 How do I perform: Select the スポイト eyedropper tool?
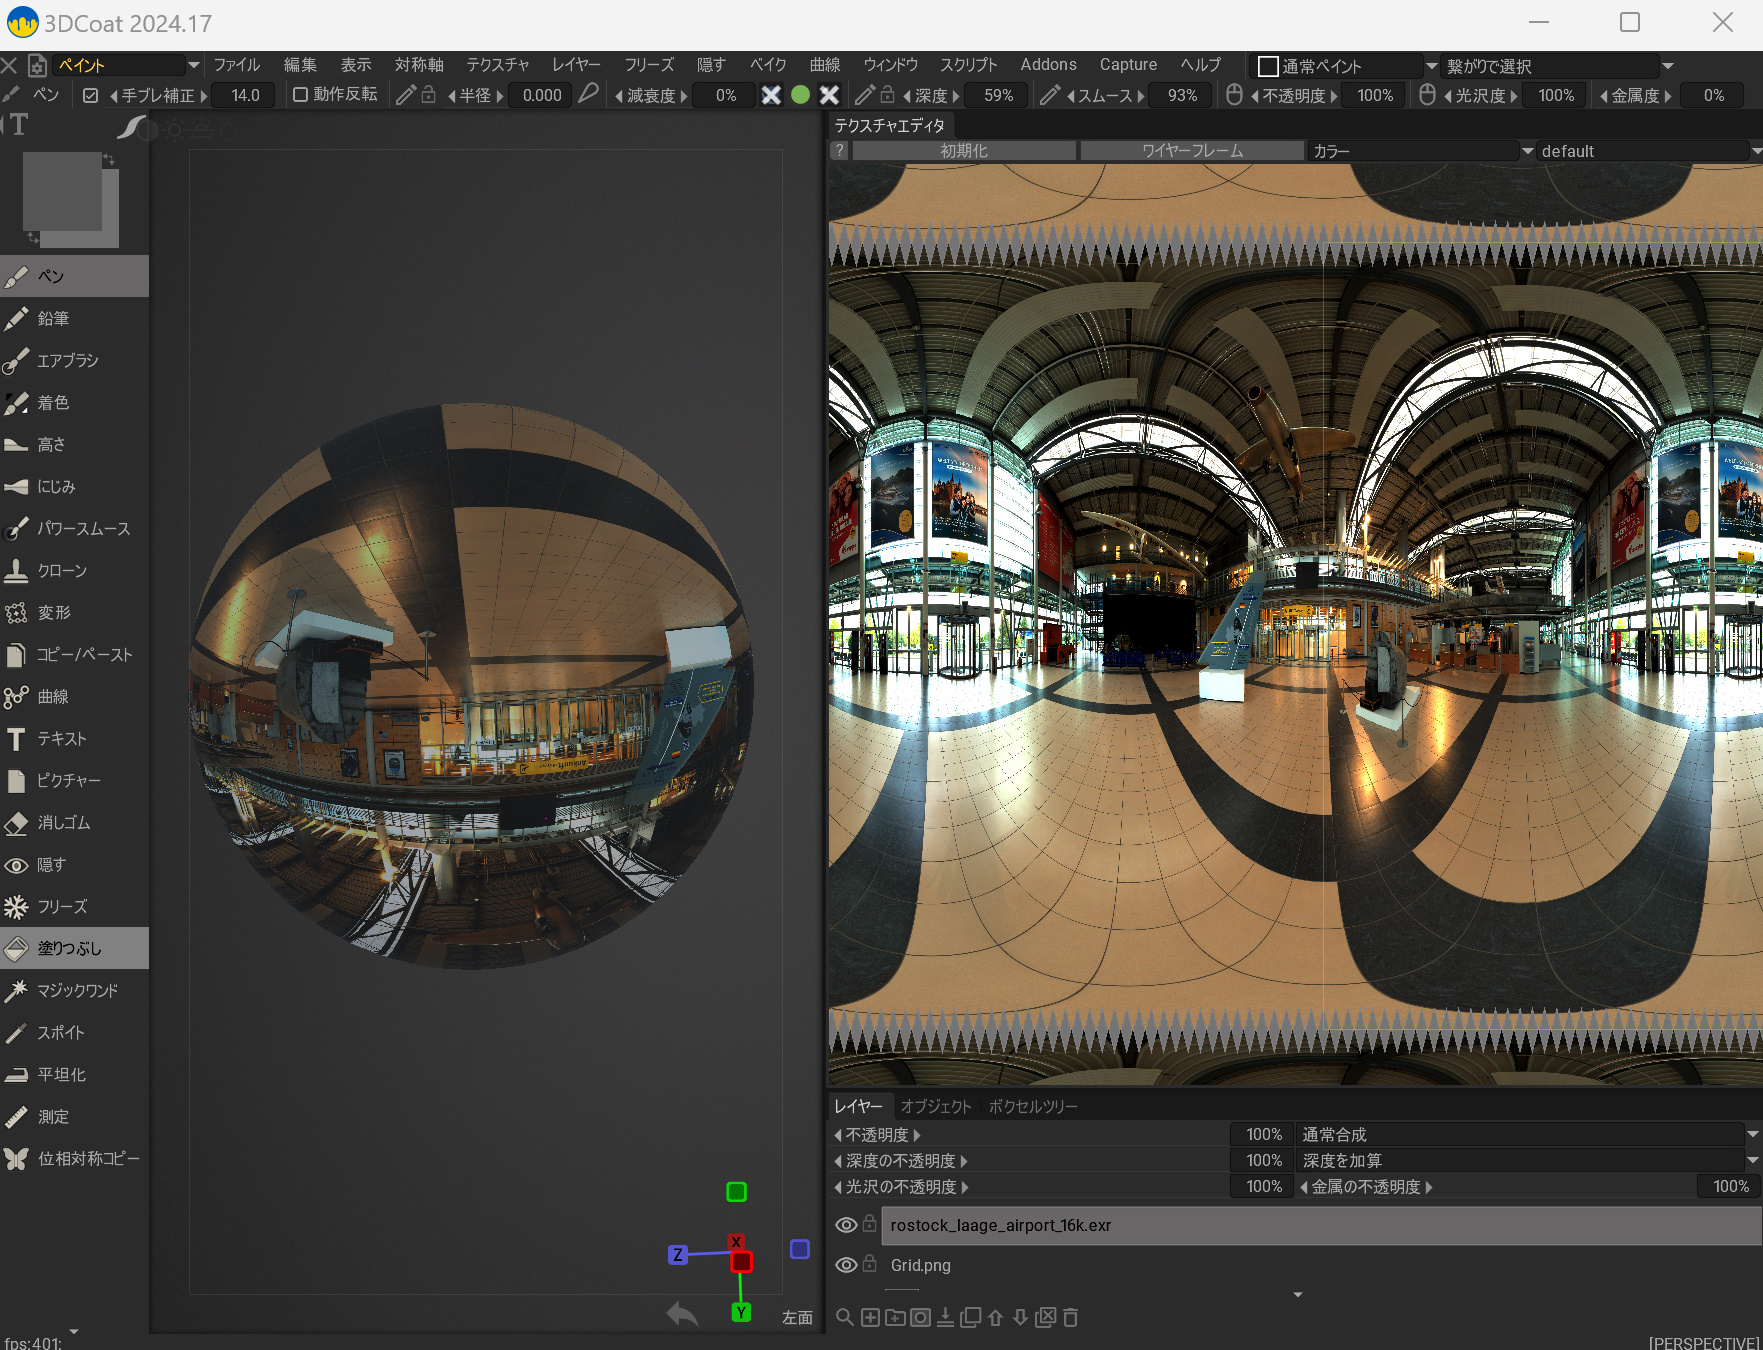60,1033
